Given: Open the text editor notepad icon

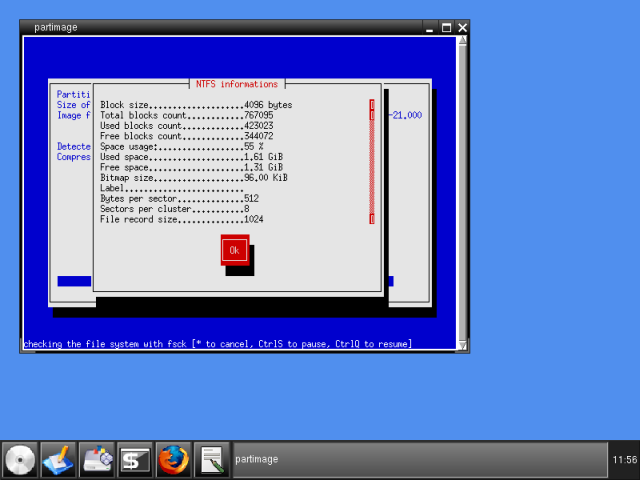Looking at the screenshot, I should (211, 460).
